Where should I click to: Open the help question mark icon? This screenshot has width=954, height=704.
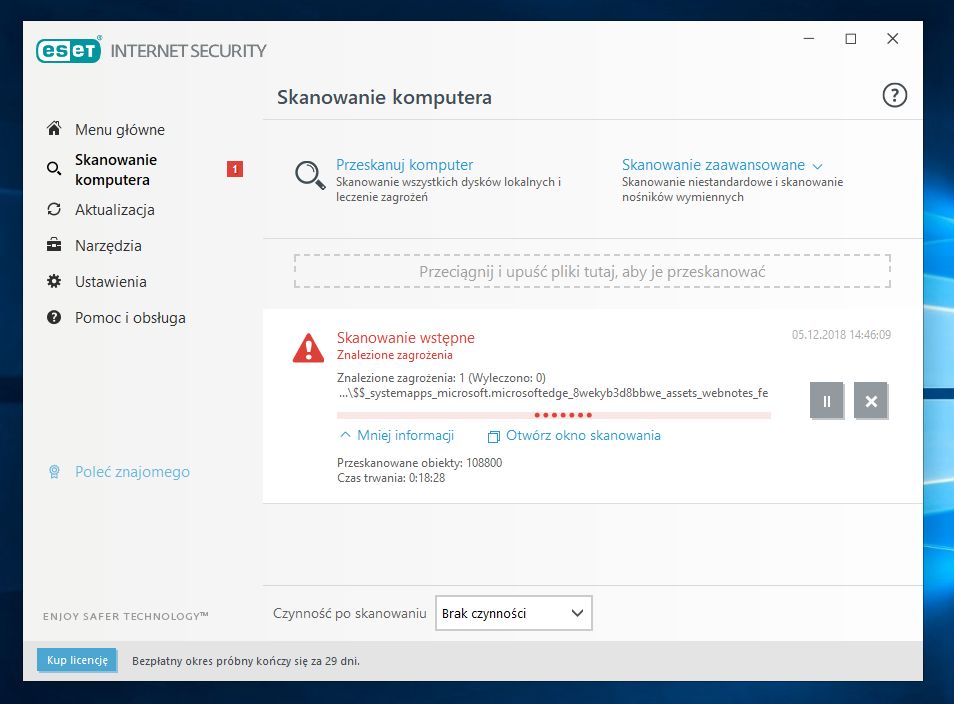click(x=894, y=96)
